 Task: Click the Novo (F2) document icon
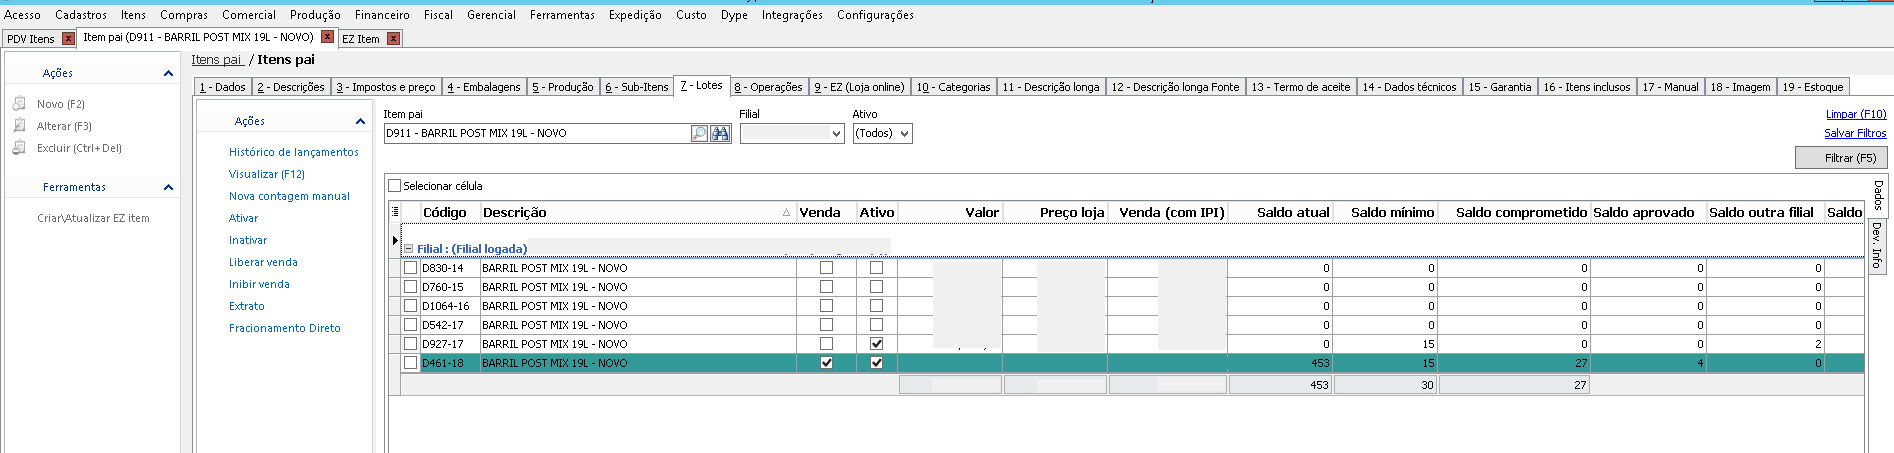[x=19, y=104]
